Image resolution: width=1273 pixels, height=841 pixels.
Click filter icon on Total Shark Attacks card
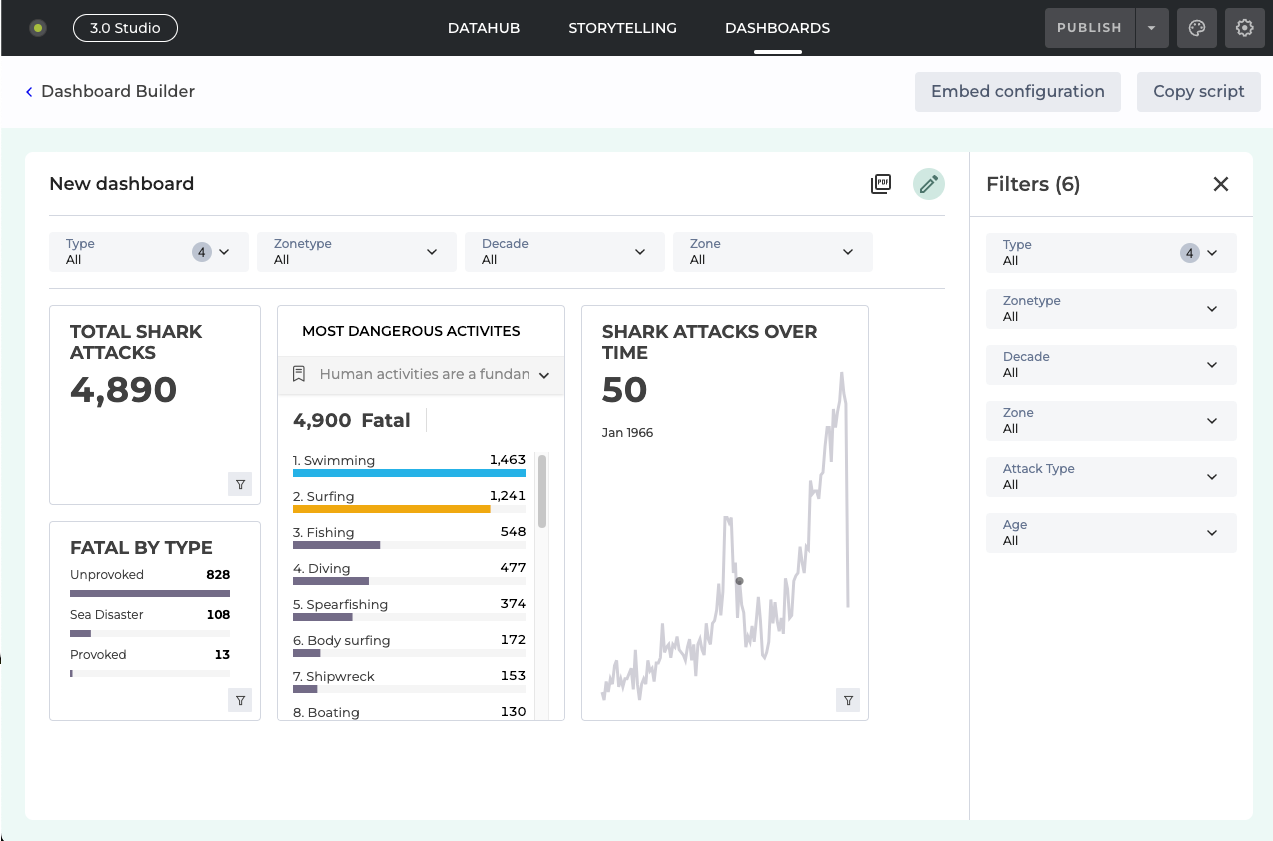pos(240,484)
